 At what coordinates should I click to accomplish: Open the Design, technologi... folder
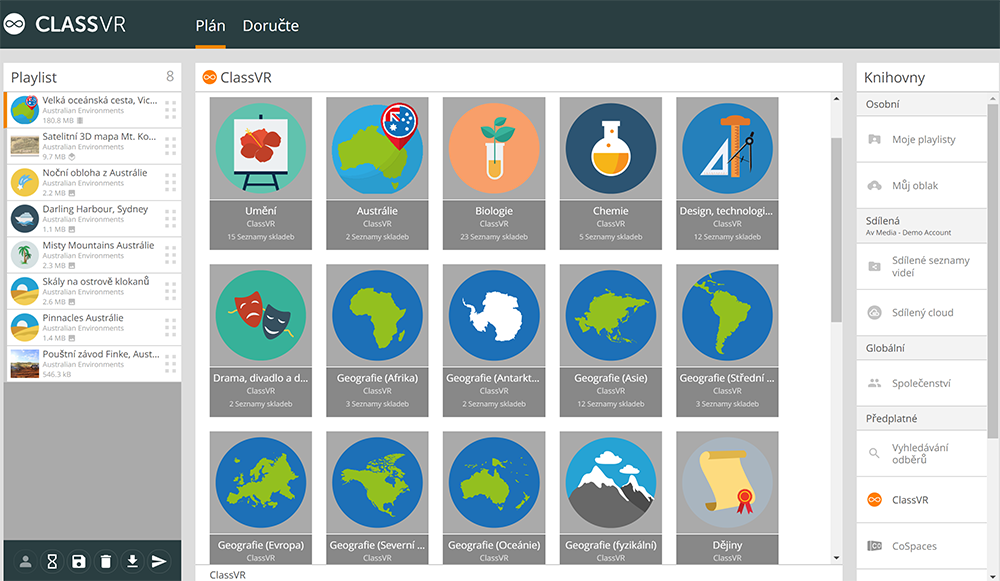728,173
